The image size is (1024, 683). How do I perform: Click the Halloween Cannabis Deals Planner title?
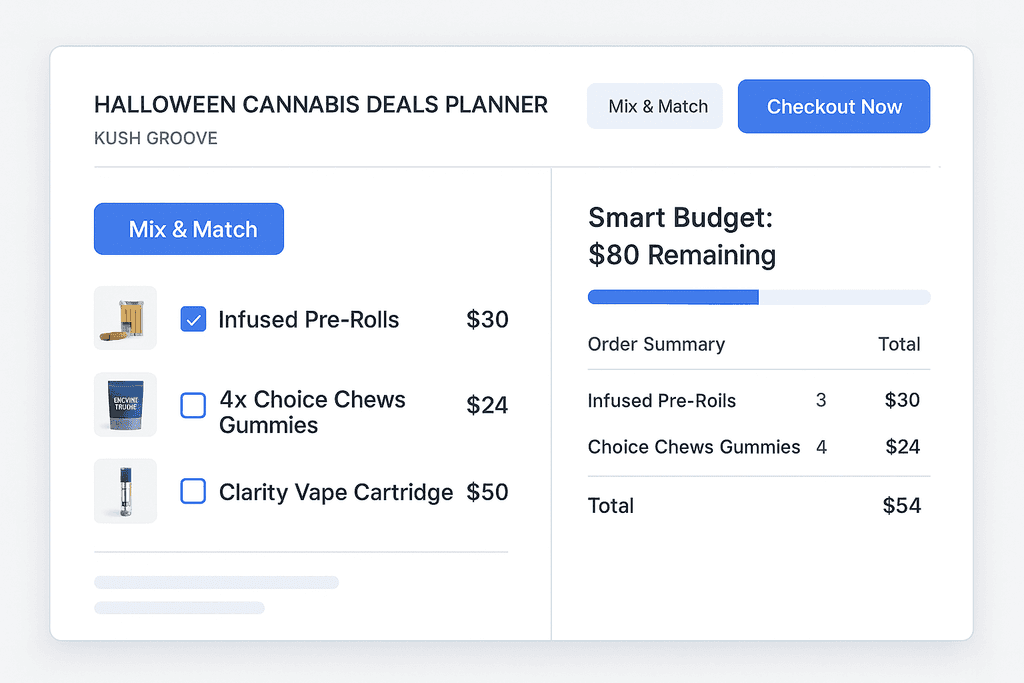pos(320,105)
